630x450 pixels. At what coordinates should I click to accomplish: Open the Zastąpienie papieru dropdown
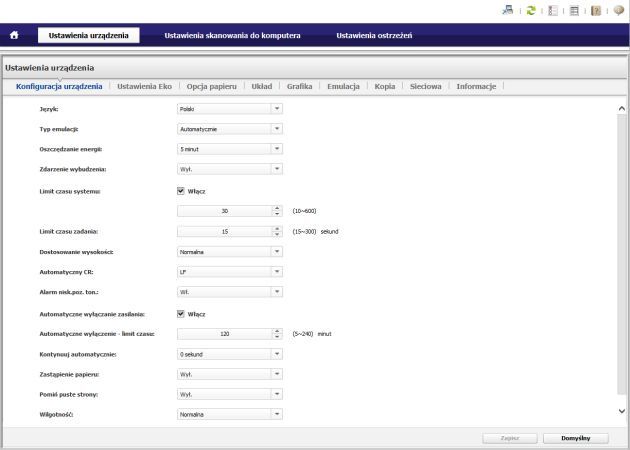230,374
